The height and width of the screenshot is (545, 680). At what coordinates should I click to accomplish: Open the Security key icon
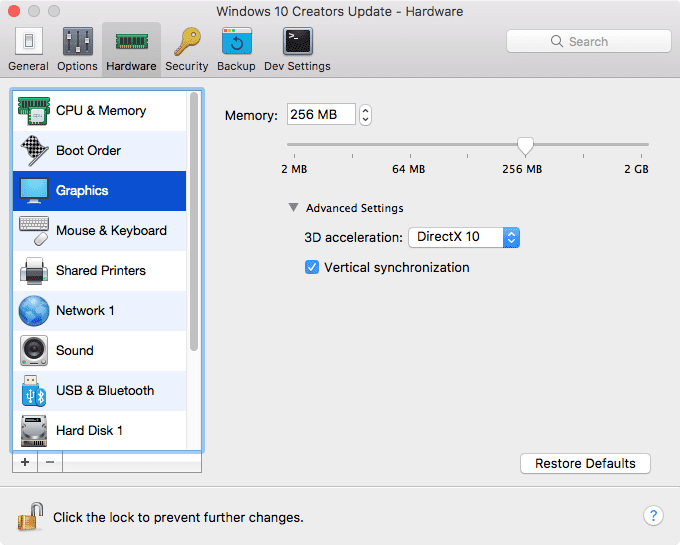187,41
